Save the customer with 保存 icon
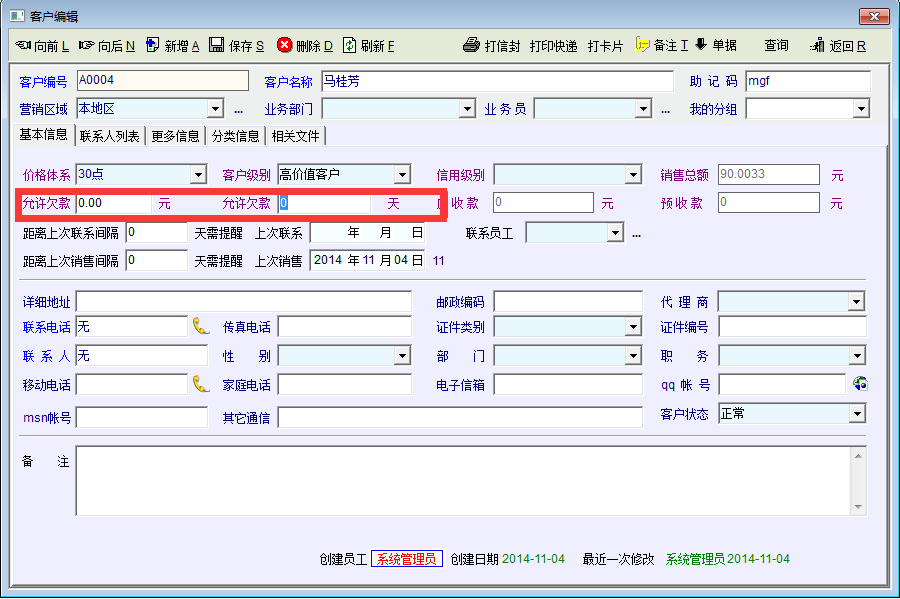 tap(216, 45)
